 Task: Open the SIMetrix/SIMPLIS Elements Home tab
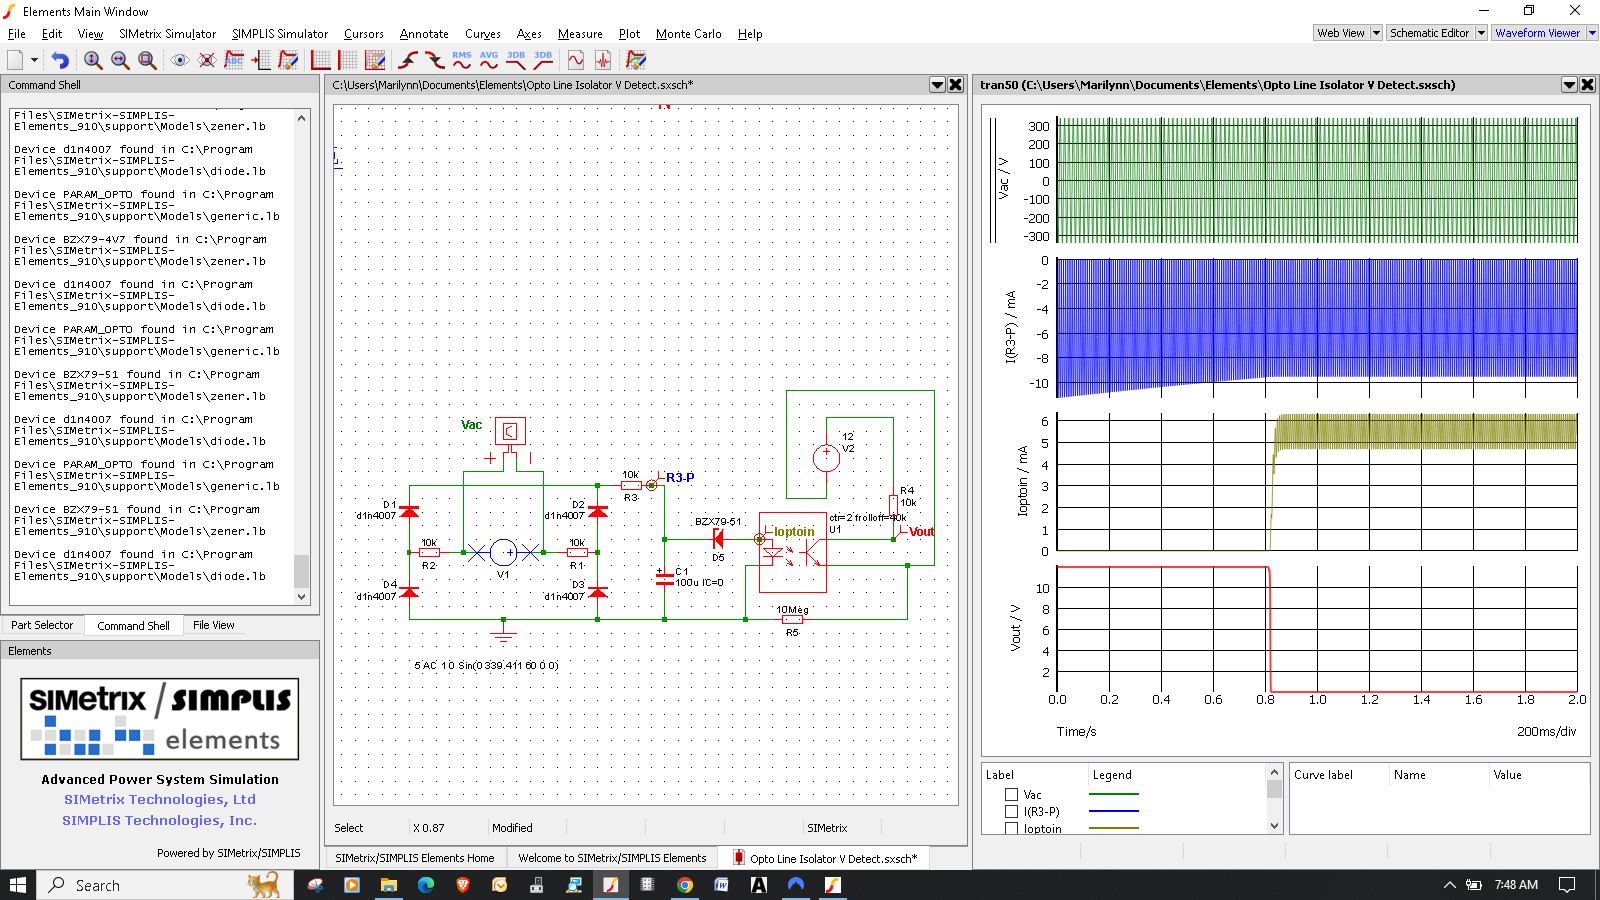(x=415, y=858)
